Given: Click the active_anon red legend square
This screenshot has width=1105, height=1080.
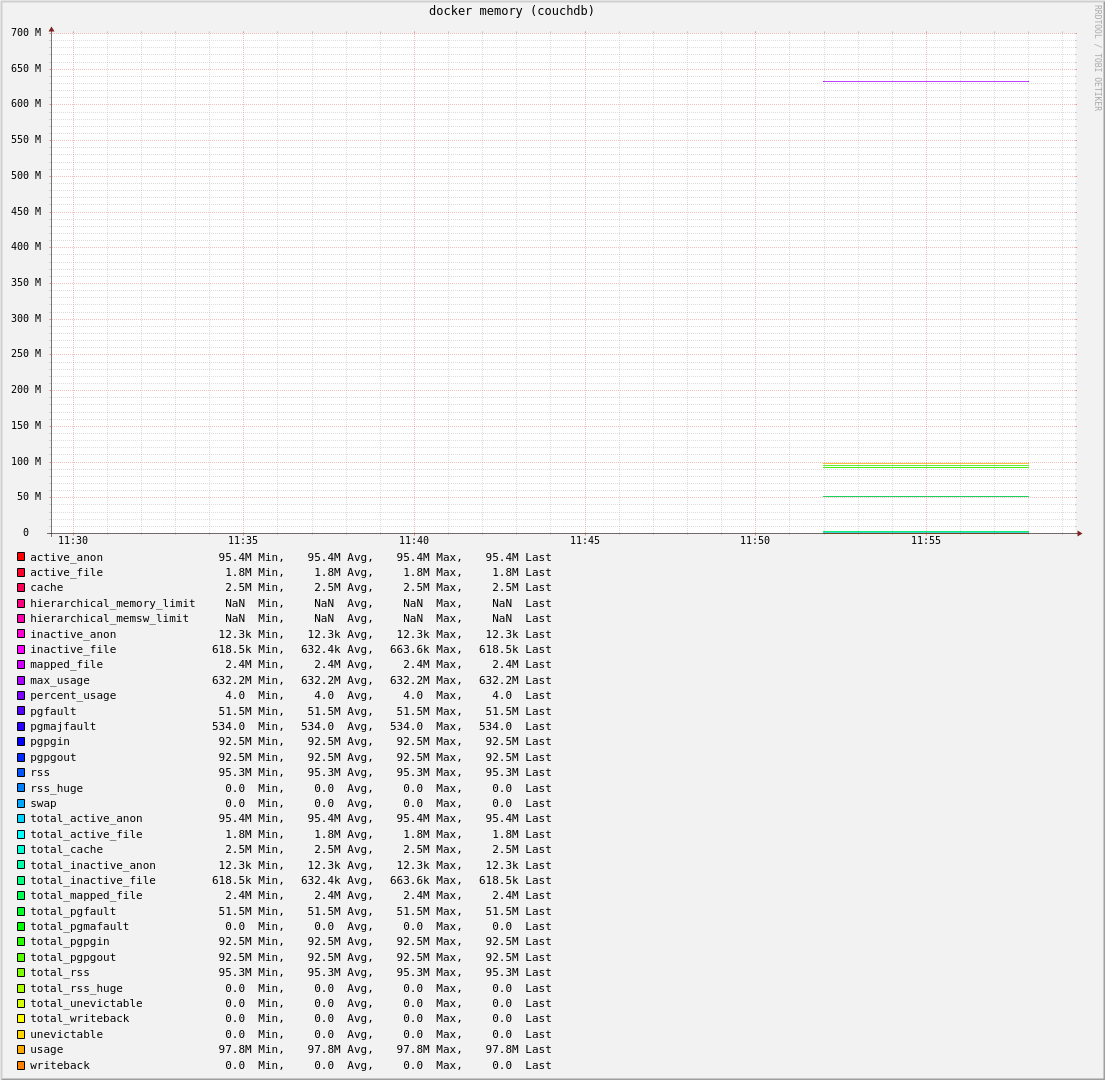Looking at the screenshot, I should coord(21,556).
